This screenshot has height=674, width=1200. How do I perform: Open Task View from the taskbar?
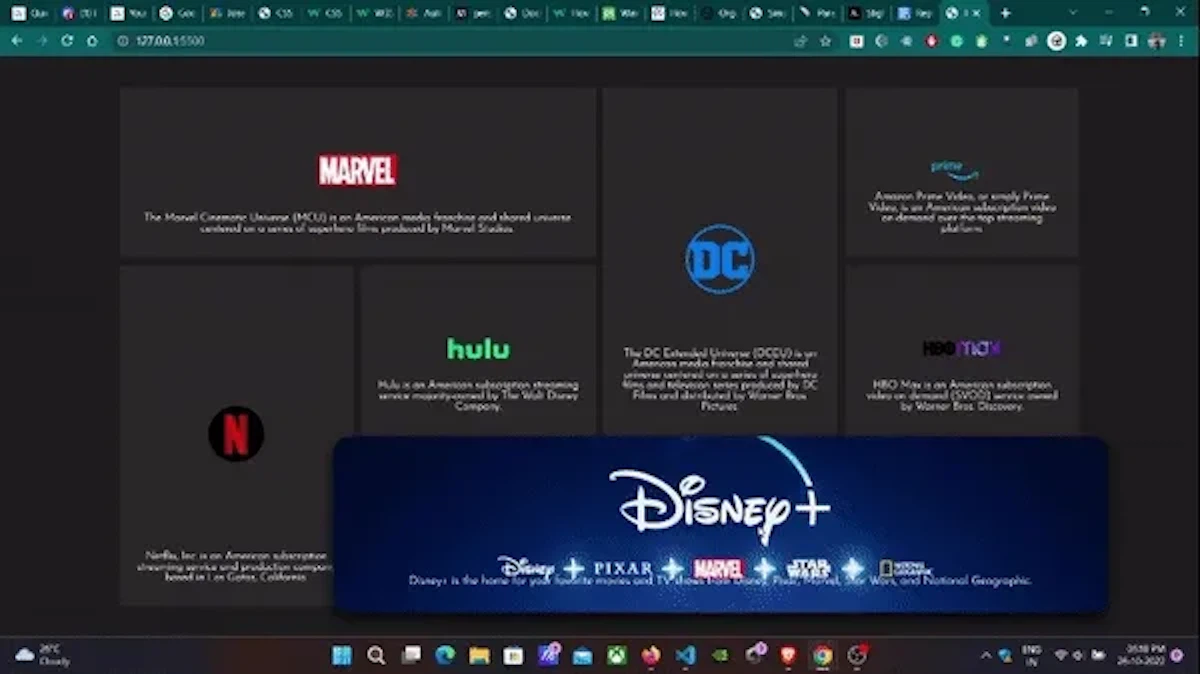(x=411, y=655)
